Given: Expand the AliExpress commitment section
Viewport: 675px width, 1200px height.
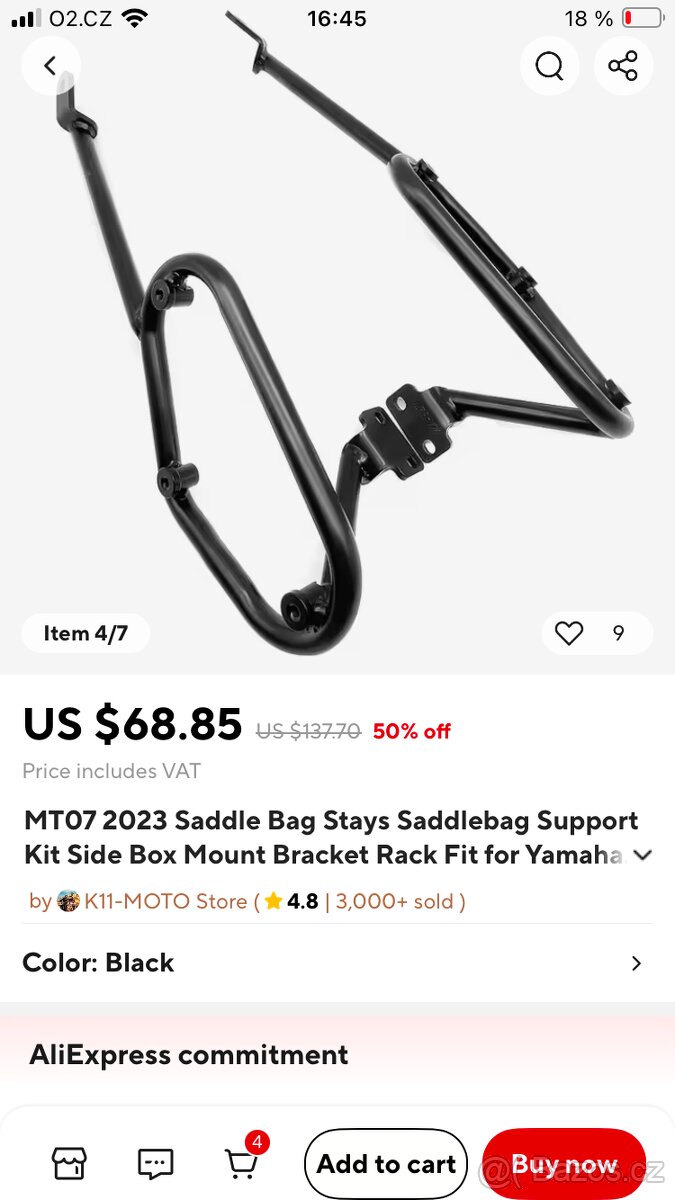Looking at the screenshot, I should (337, 1054).
